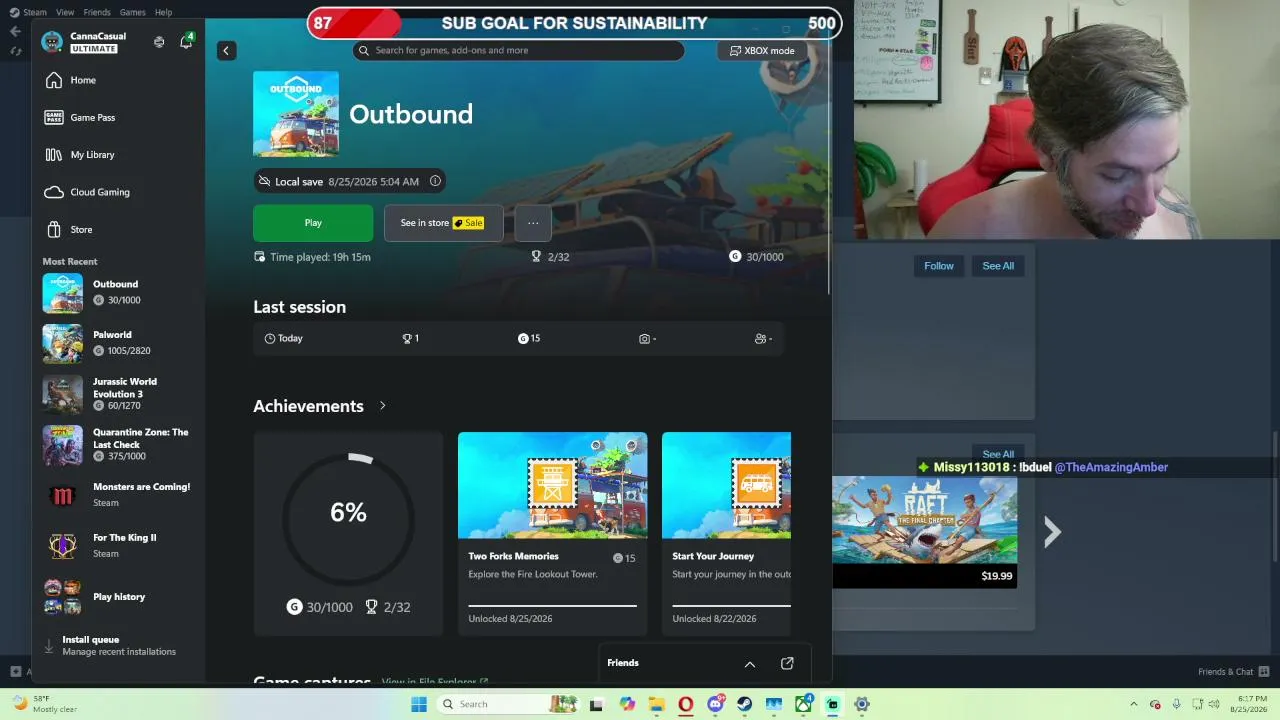The image size is (1280, 720).
Task: Click the social icon beside CannaCasual profile
Action: tap(159, 42)
